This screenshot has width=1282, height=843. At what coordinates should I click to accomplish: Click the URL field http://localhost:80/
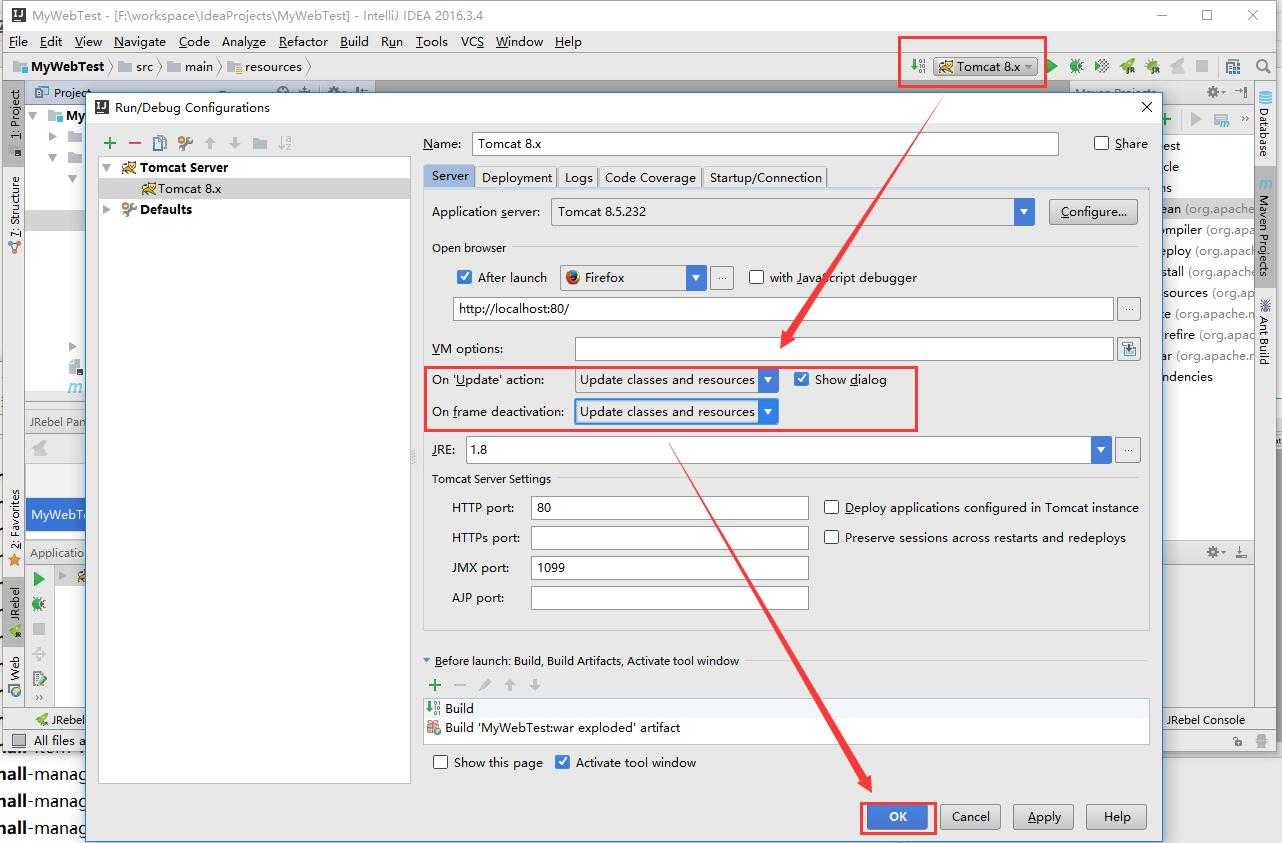[783, 309]
